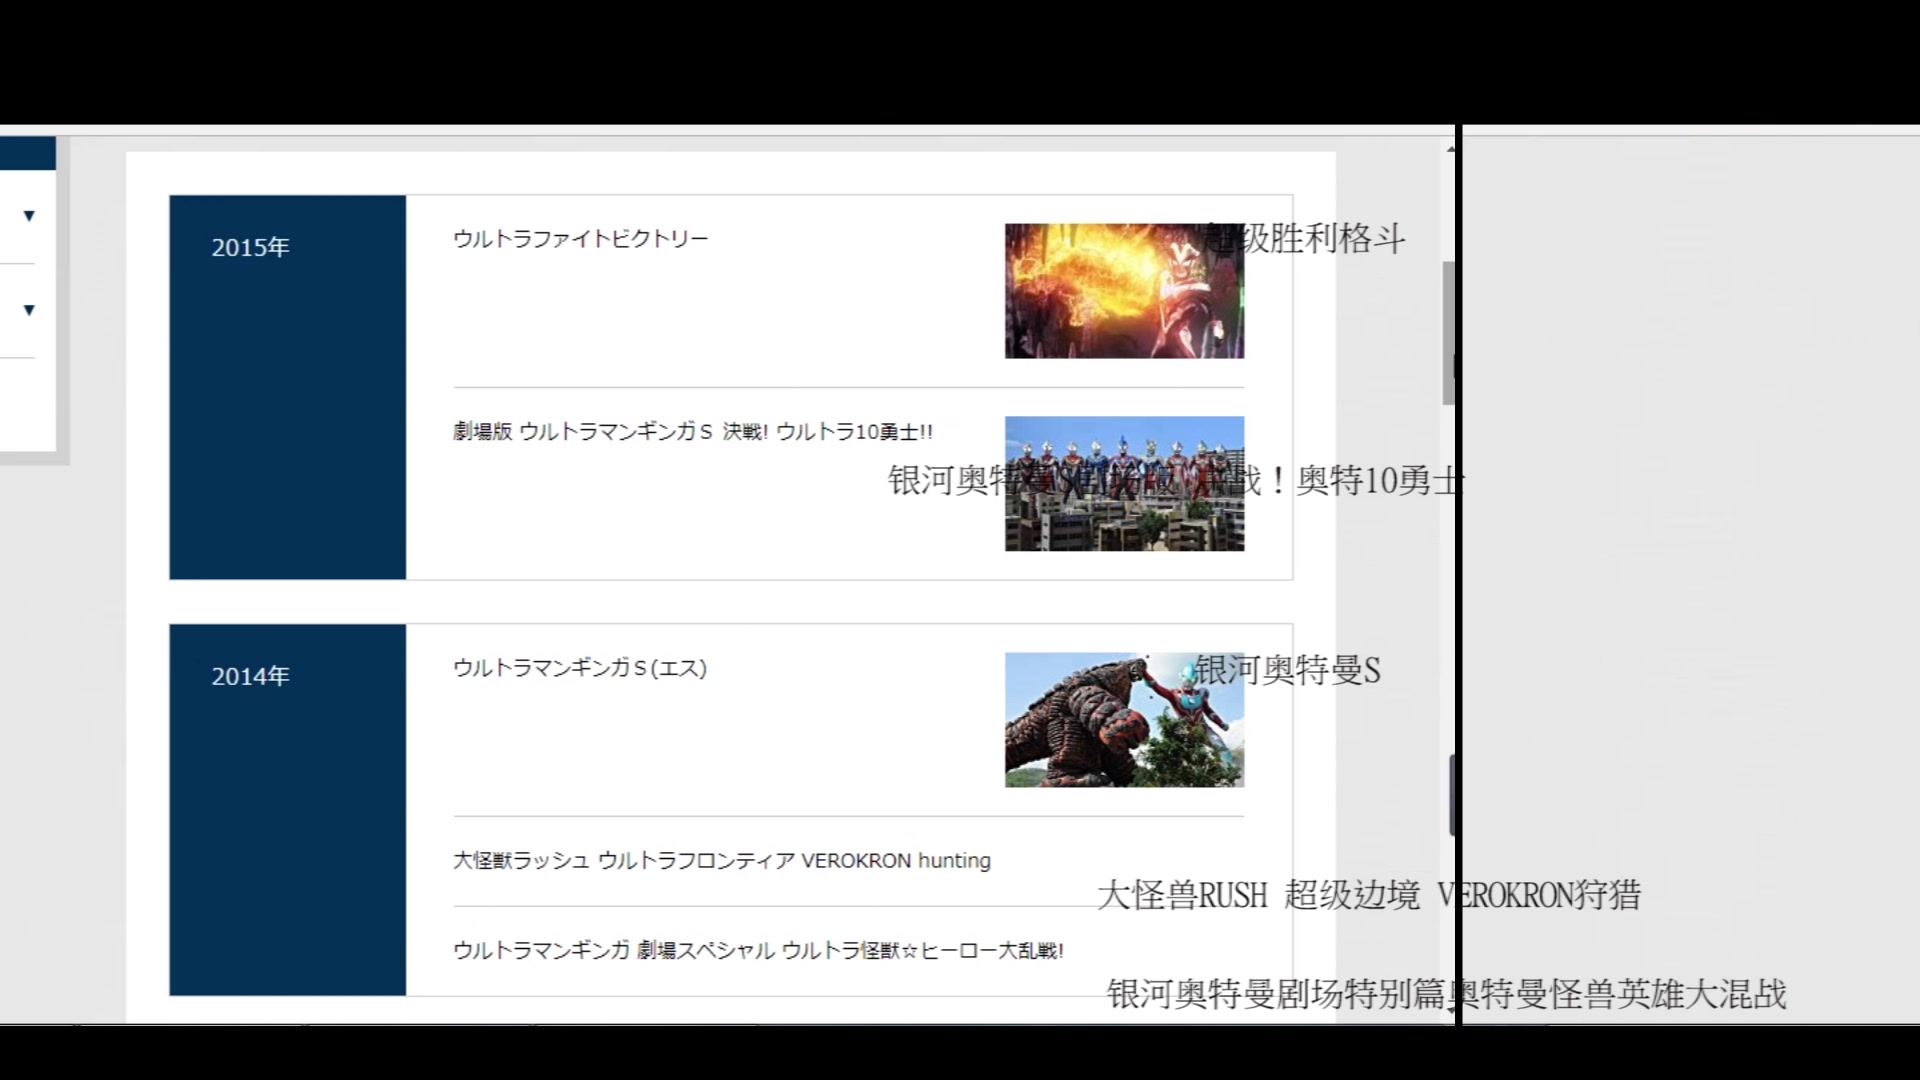Open the ウルトラマンギンガS(エス) title link
The image size is (1920, 1080).
pyautogui.click(x=580, y=668)
